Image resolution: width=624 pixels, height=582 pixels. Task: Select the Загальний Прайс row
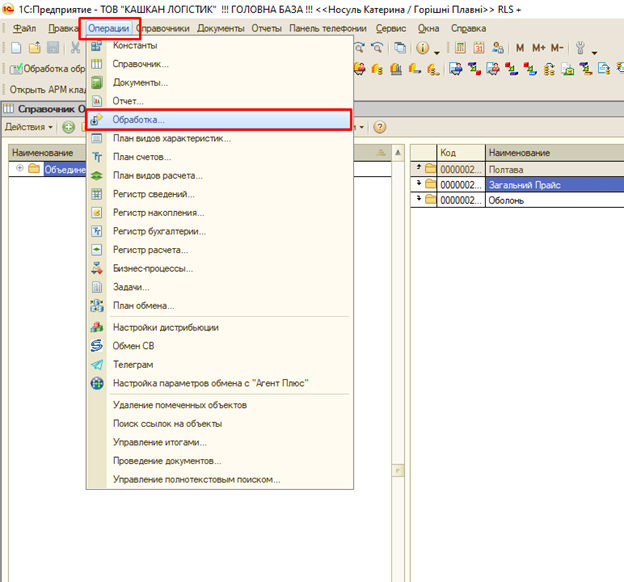[x=517, y=185]
